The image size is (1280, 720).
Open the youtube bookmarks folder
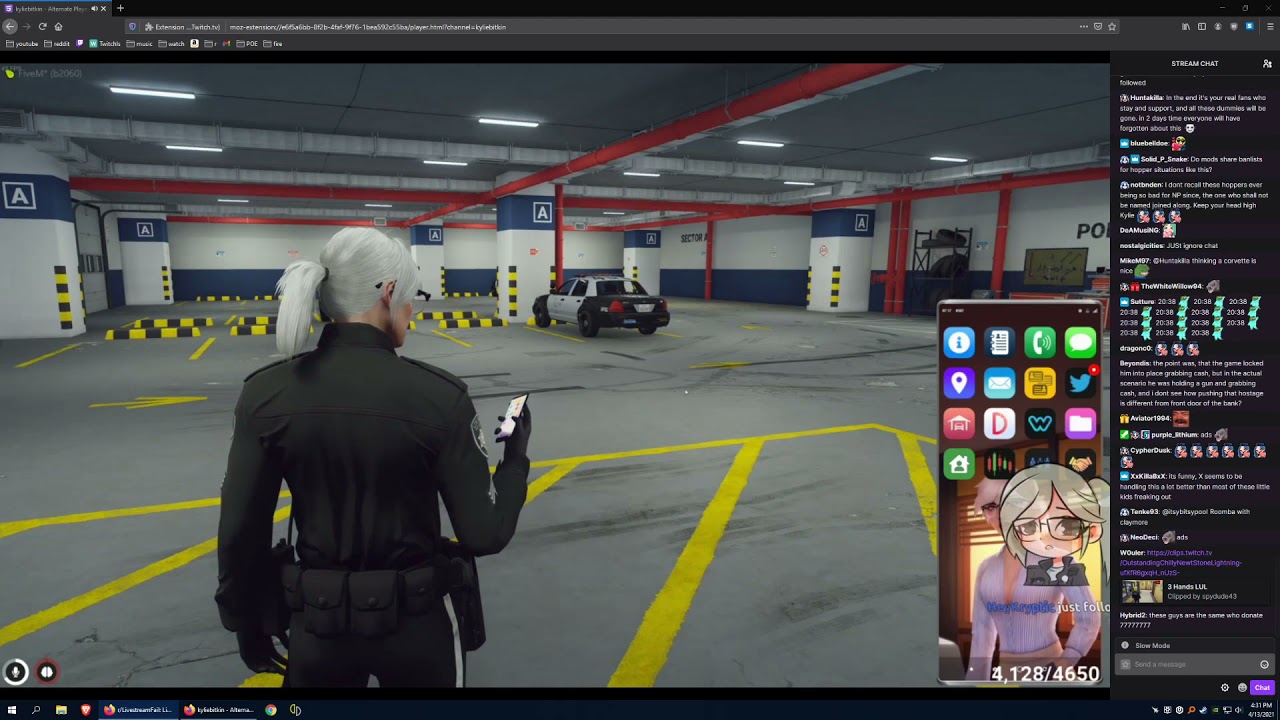pos(22,44)
